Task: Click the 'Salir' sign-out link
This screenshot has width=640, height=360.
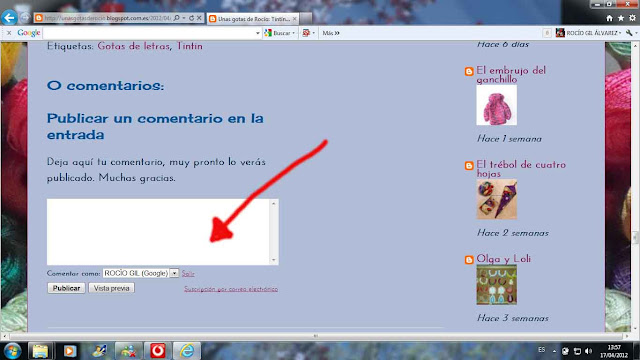Action: coord(188,273)
